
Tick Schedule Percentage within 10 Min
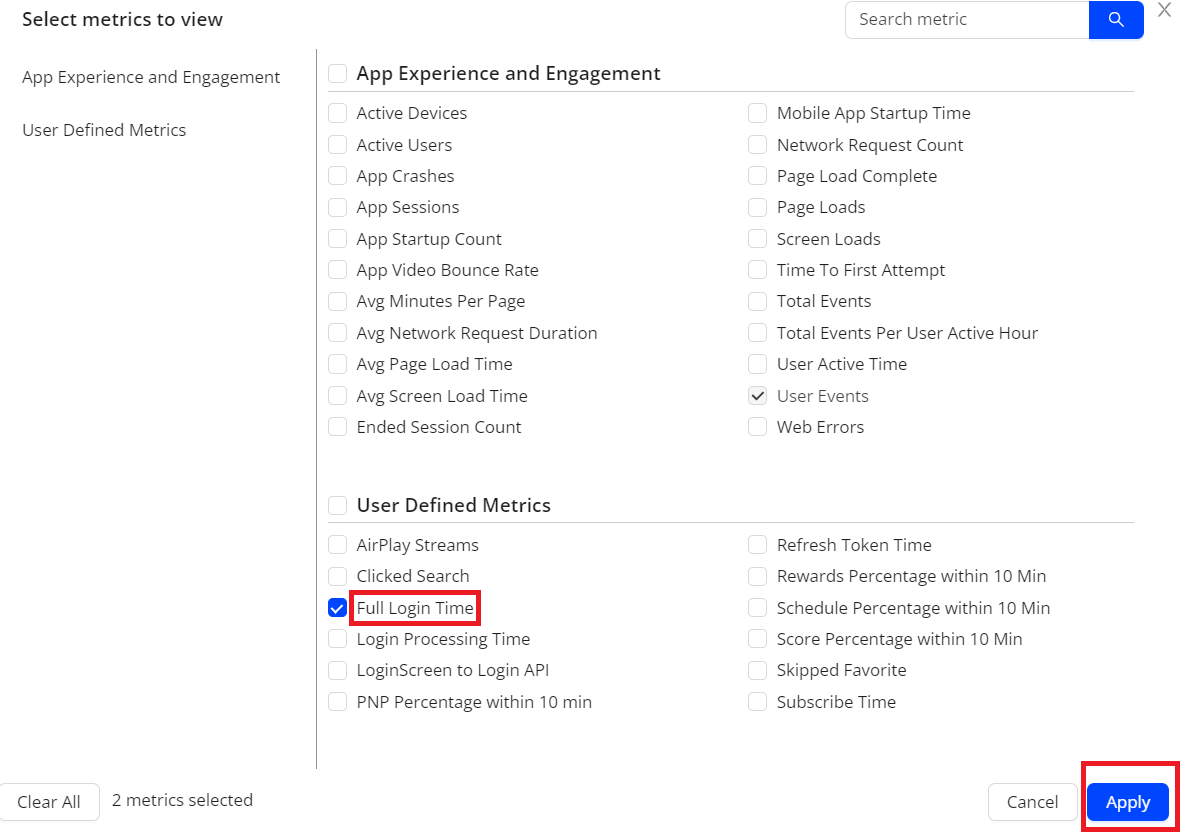758,608
